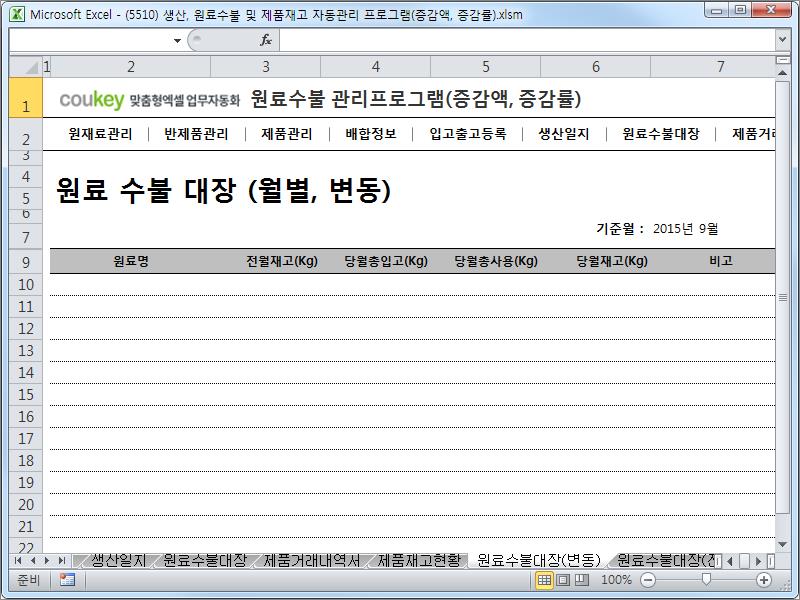800x600 pixels.
Task: Click the insert function fx icon
Action: pos(265,40)
